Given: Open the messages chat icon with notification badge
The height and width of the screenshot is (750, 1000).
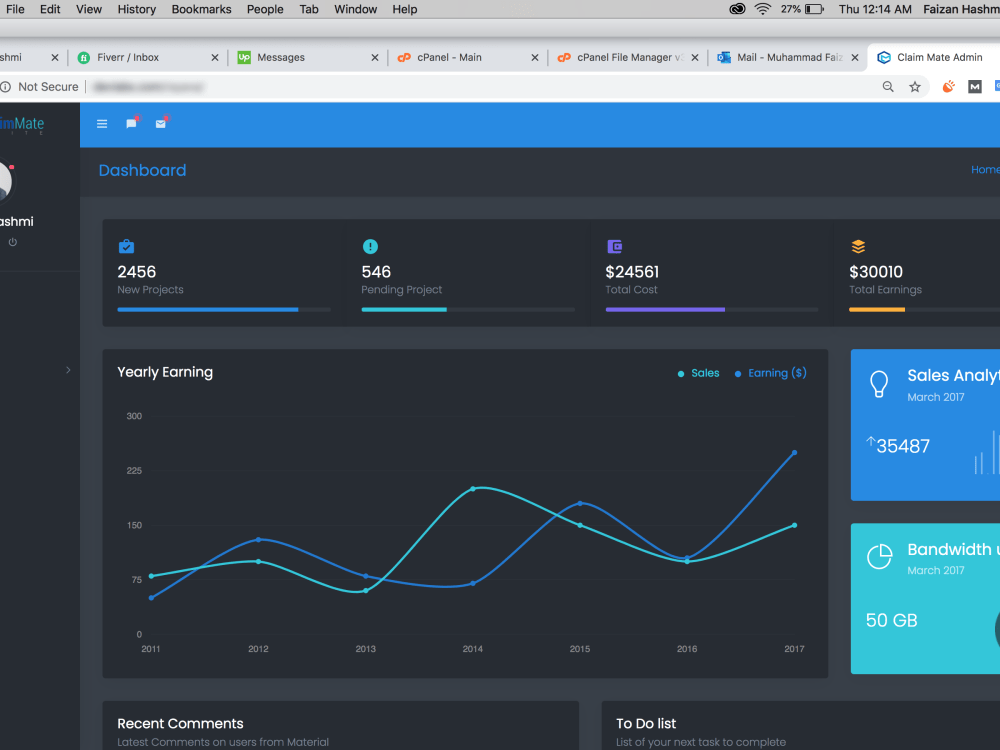Looking at the screenshot, I should 131,123.
